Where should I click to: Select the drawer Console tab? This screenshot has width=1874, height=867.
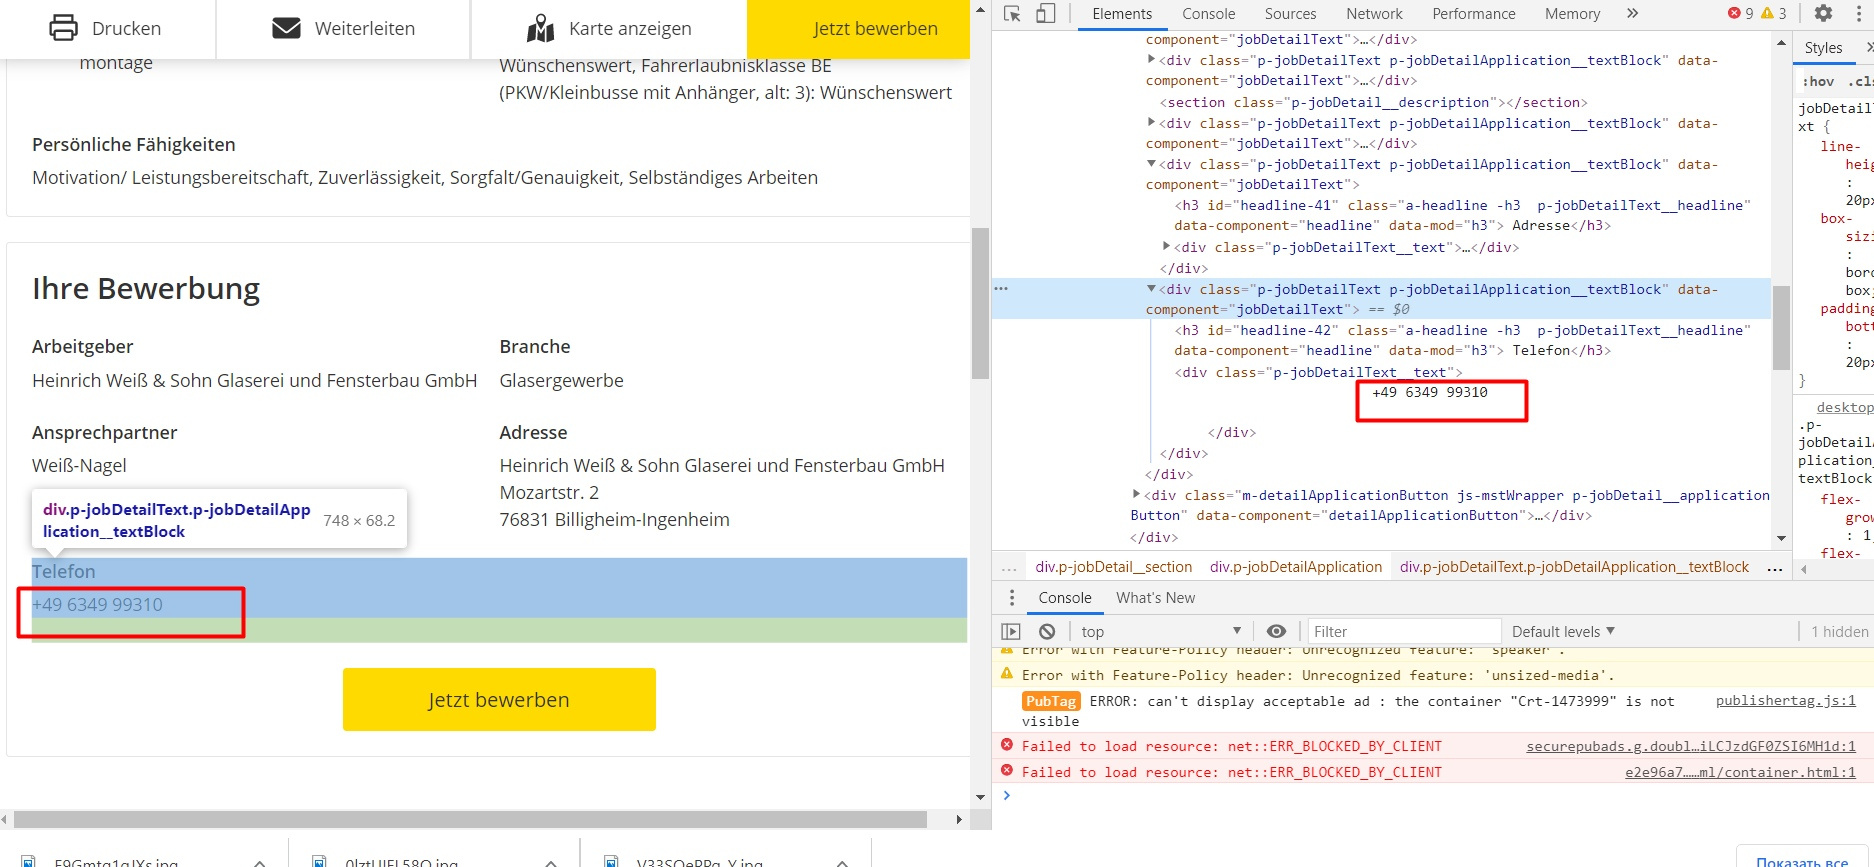(x=1064, y=597)
